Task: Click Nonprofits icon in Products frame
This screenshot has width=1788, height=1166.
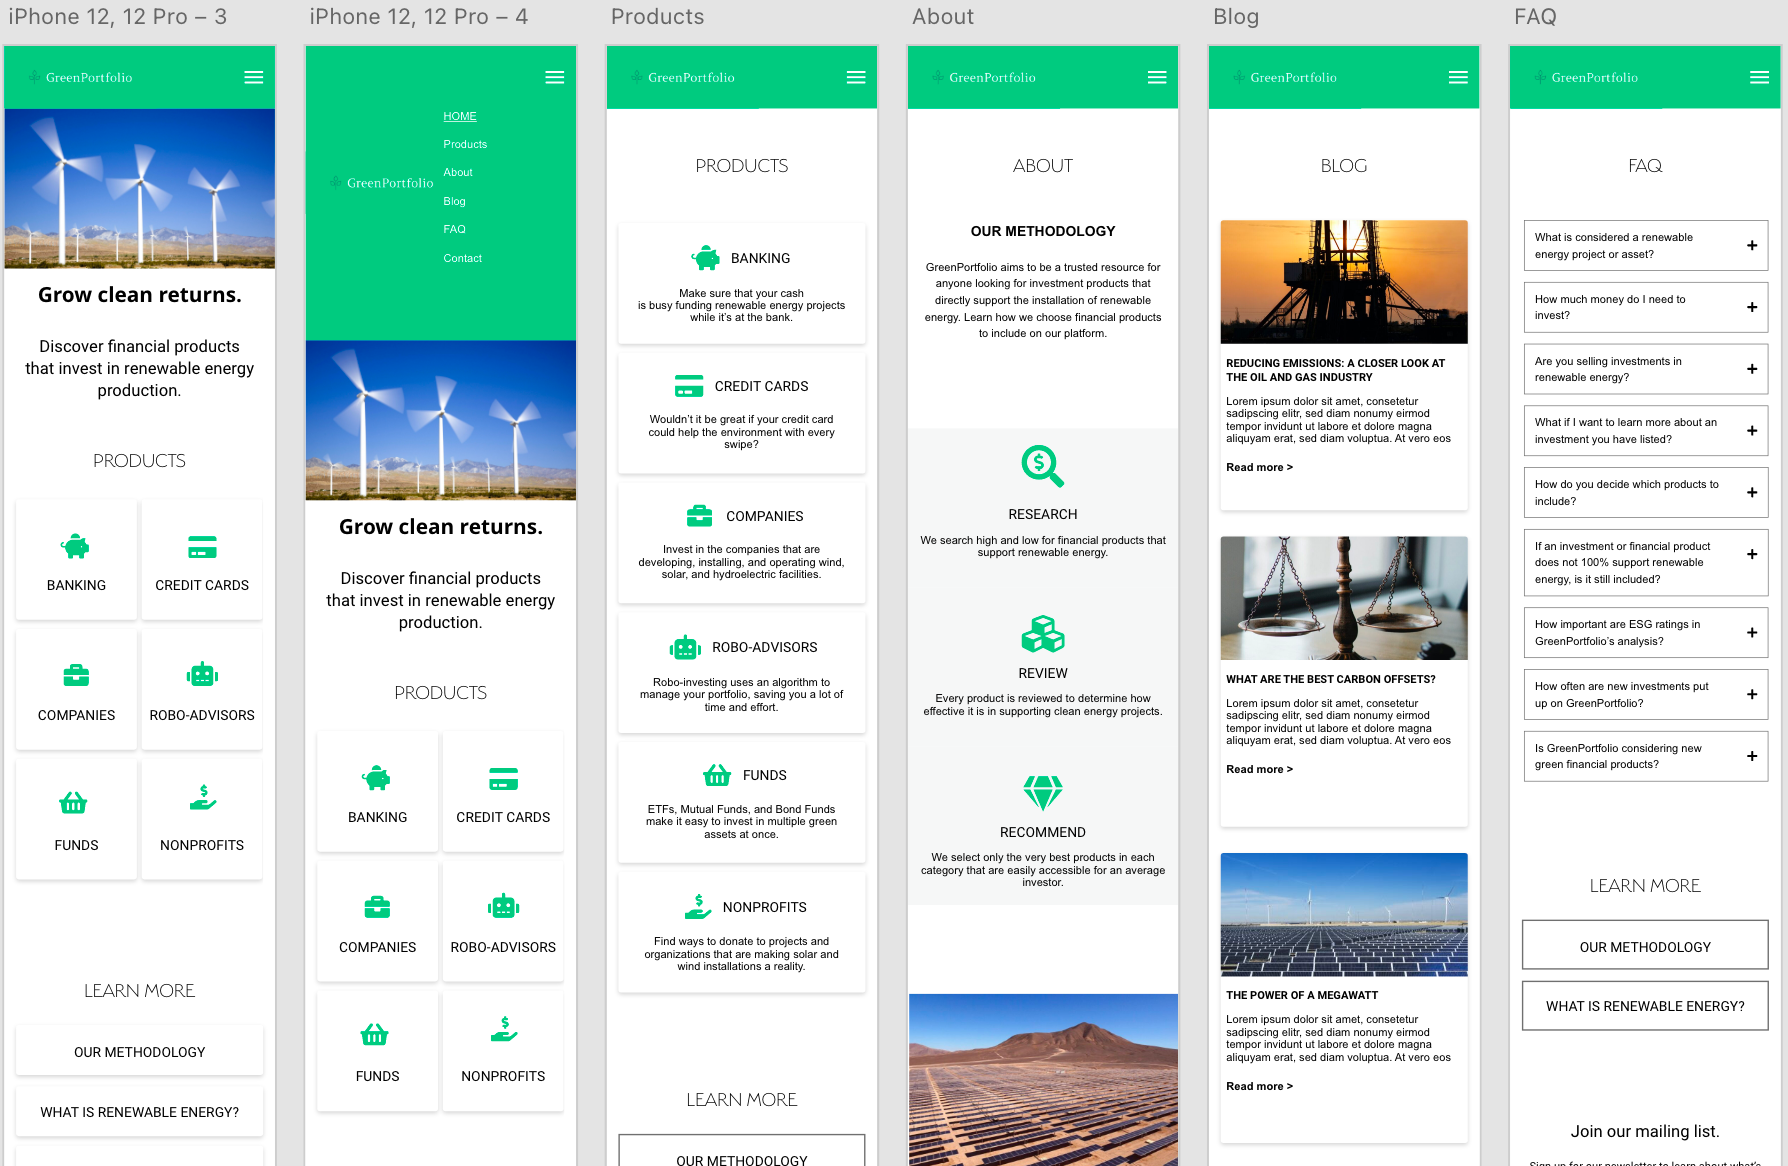Action: coord(698,906)
